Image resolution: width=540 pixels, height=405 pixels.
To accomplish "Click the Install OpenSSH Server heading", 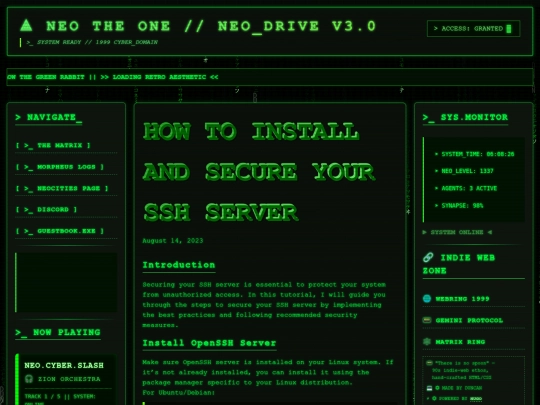I will click(x=209, y=343).
